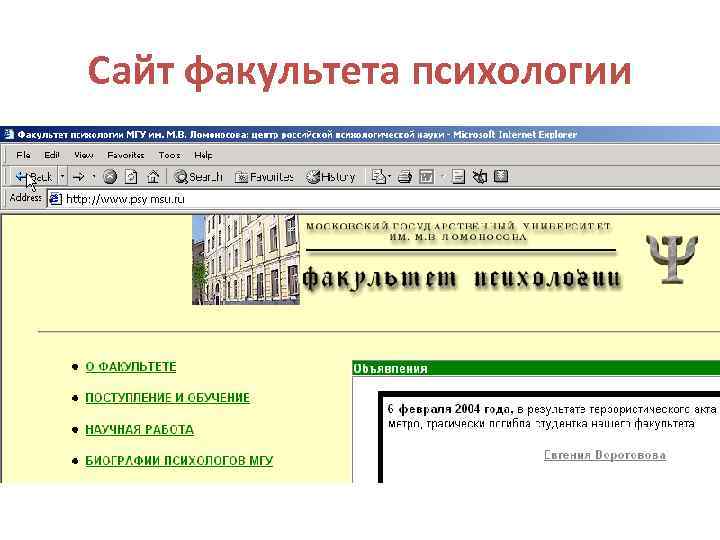This screenshot has width=720, height=540.
Task: Open the Back history dropdown arrow
Action: point(62,177)
